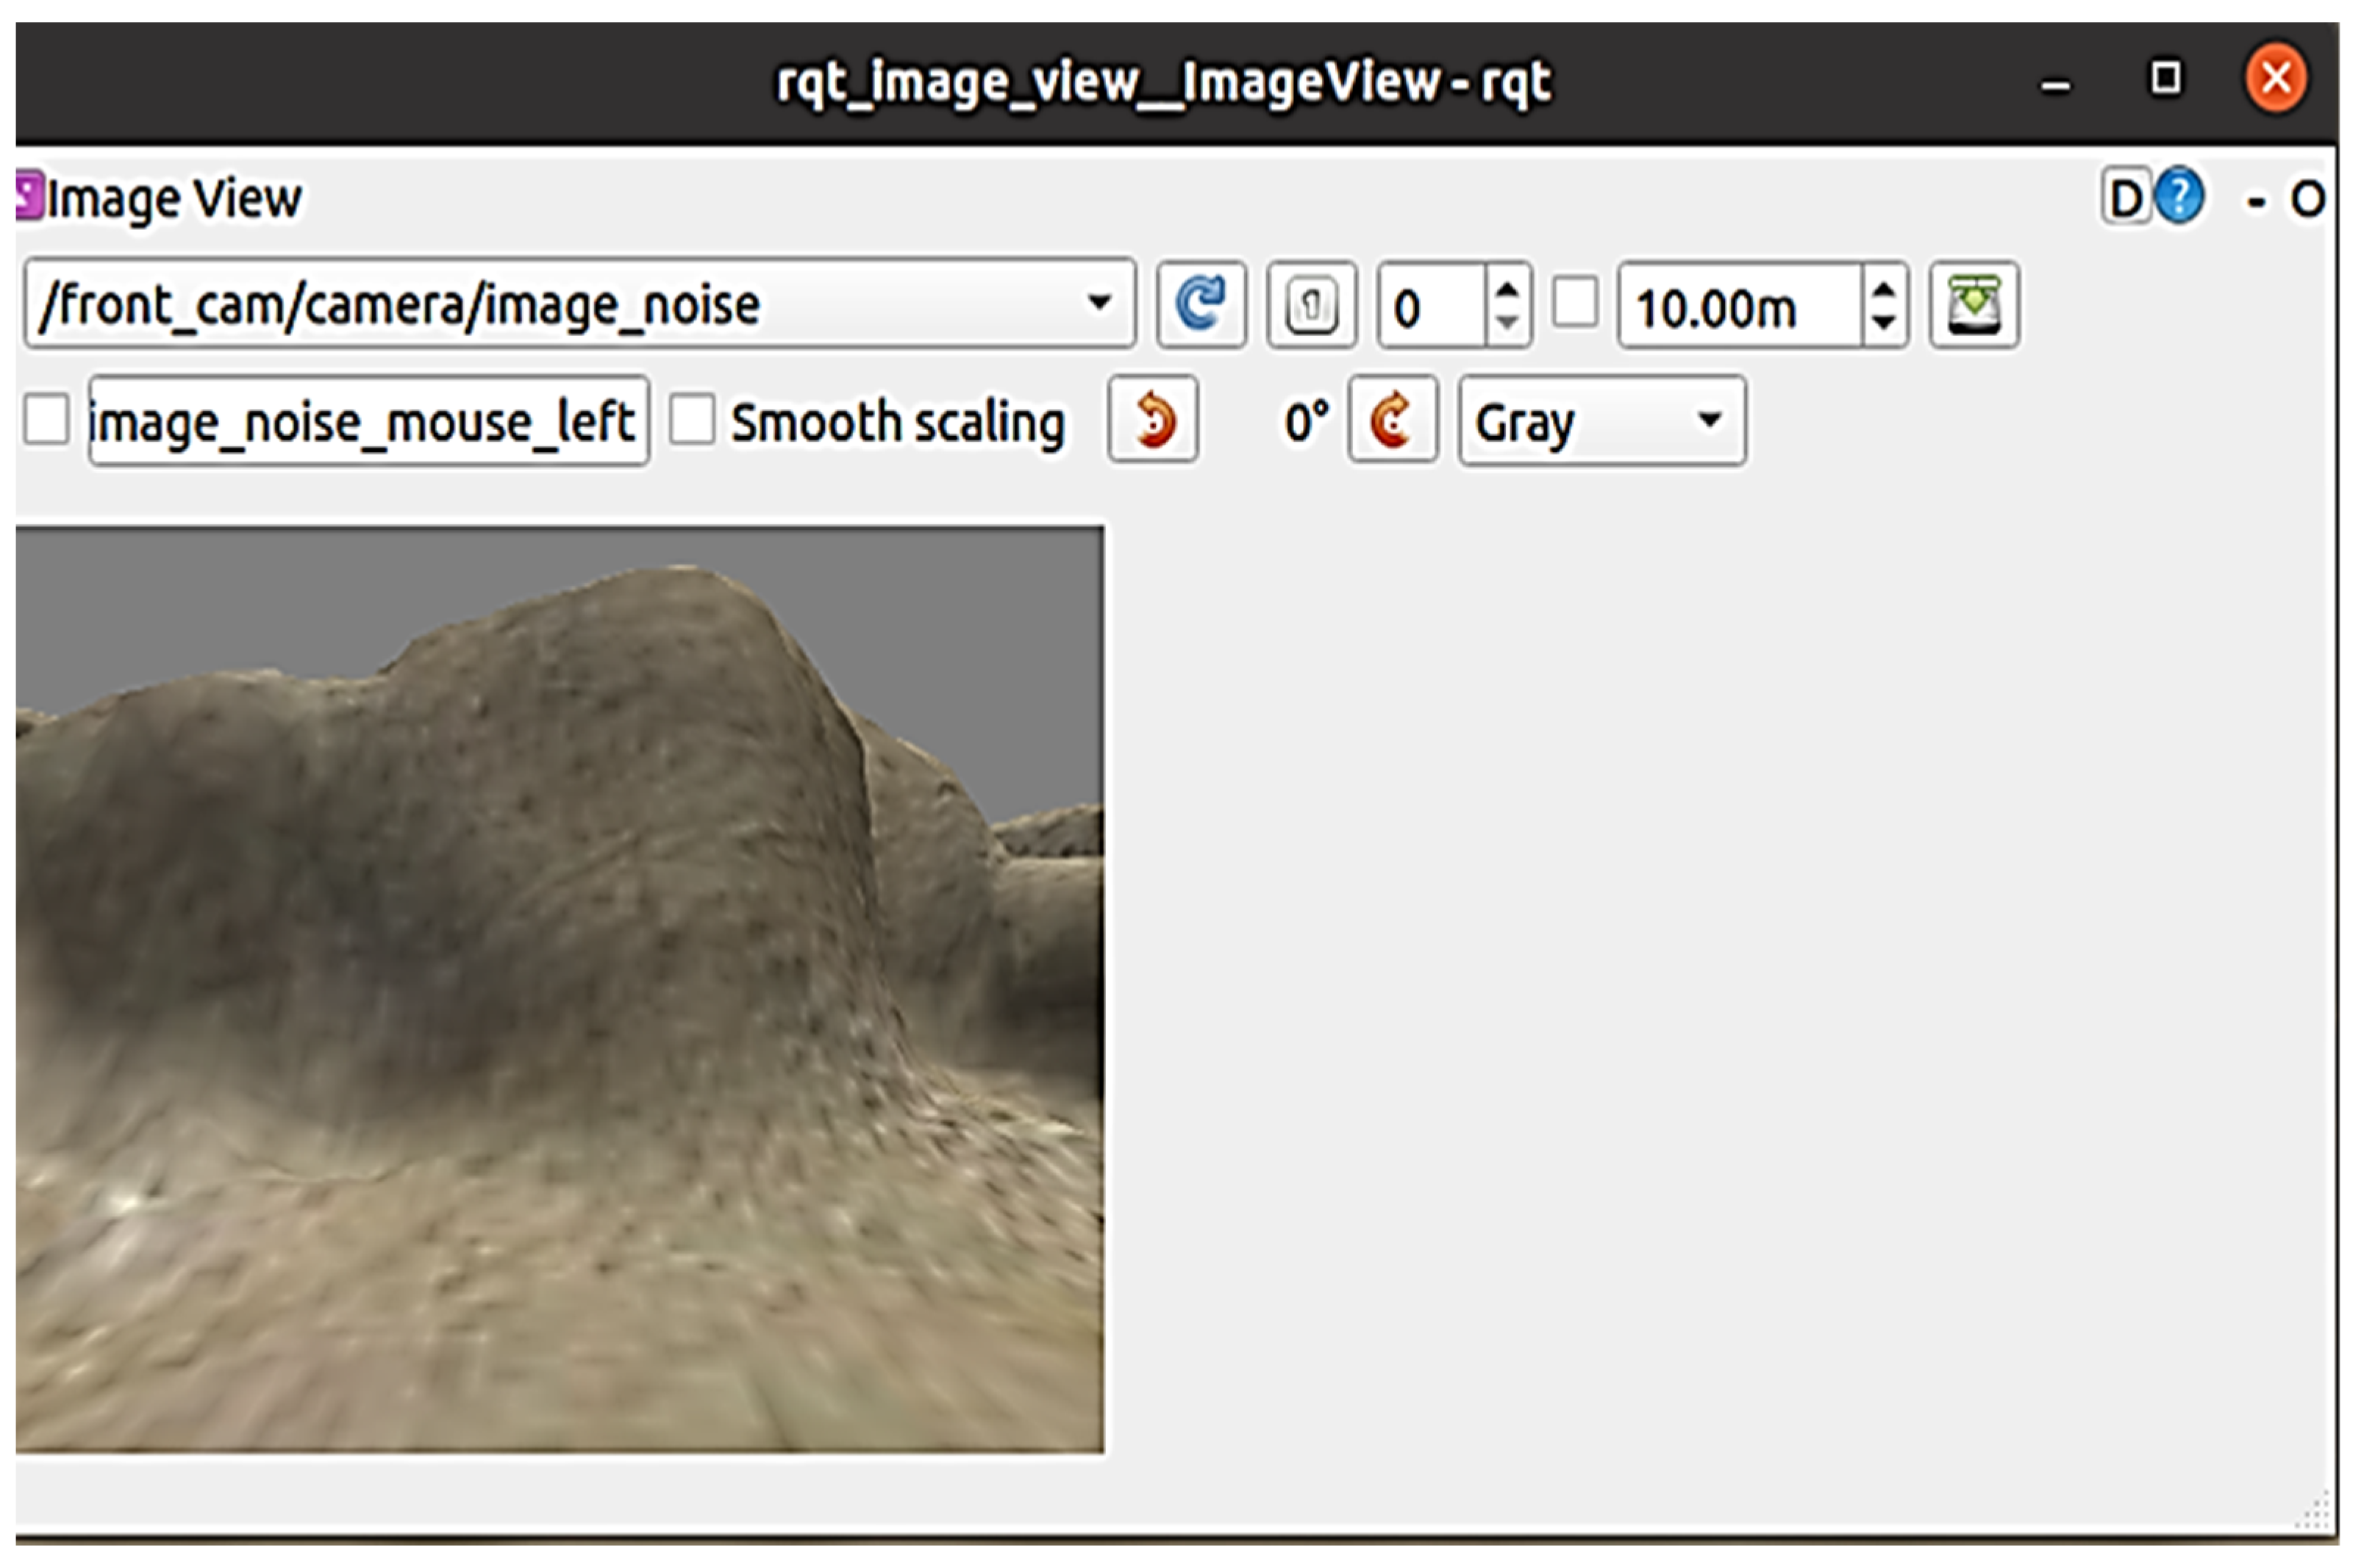This screenshot has height=1568, width=2361.
Task: Toggle the Smooth scaling checkbox
Action: [692, 419]
